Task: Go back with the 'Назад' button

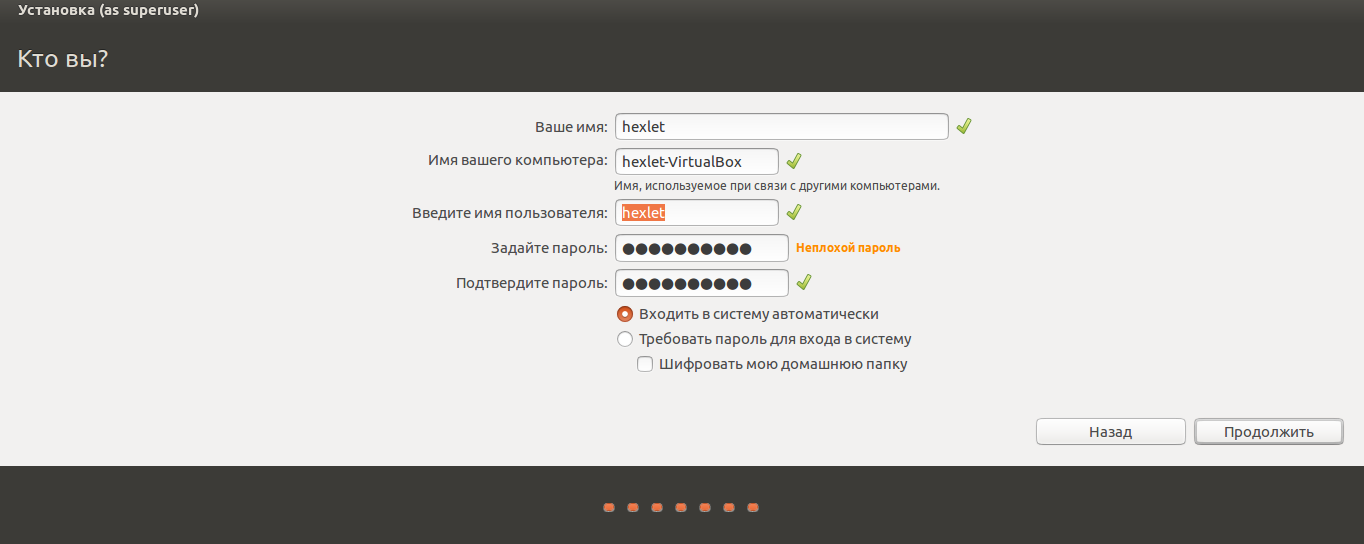Action: (x=1110, y=432)
